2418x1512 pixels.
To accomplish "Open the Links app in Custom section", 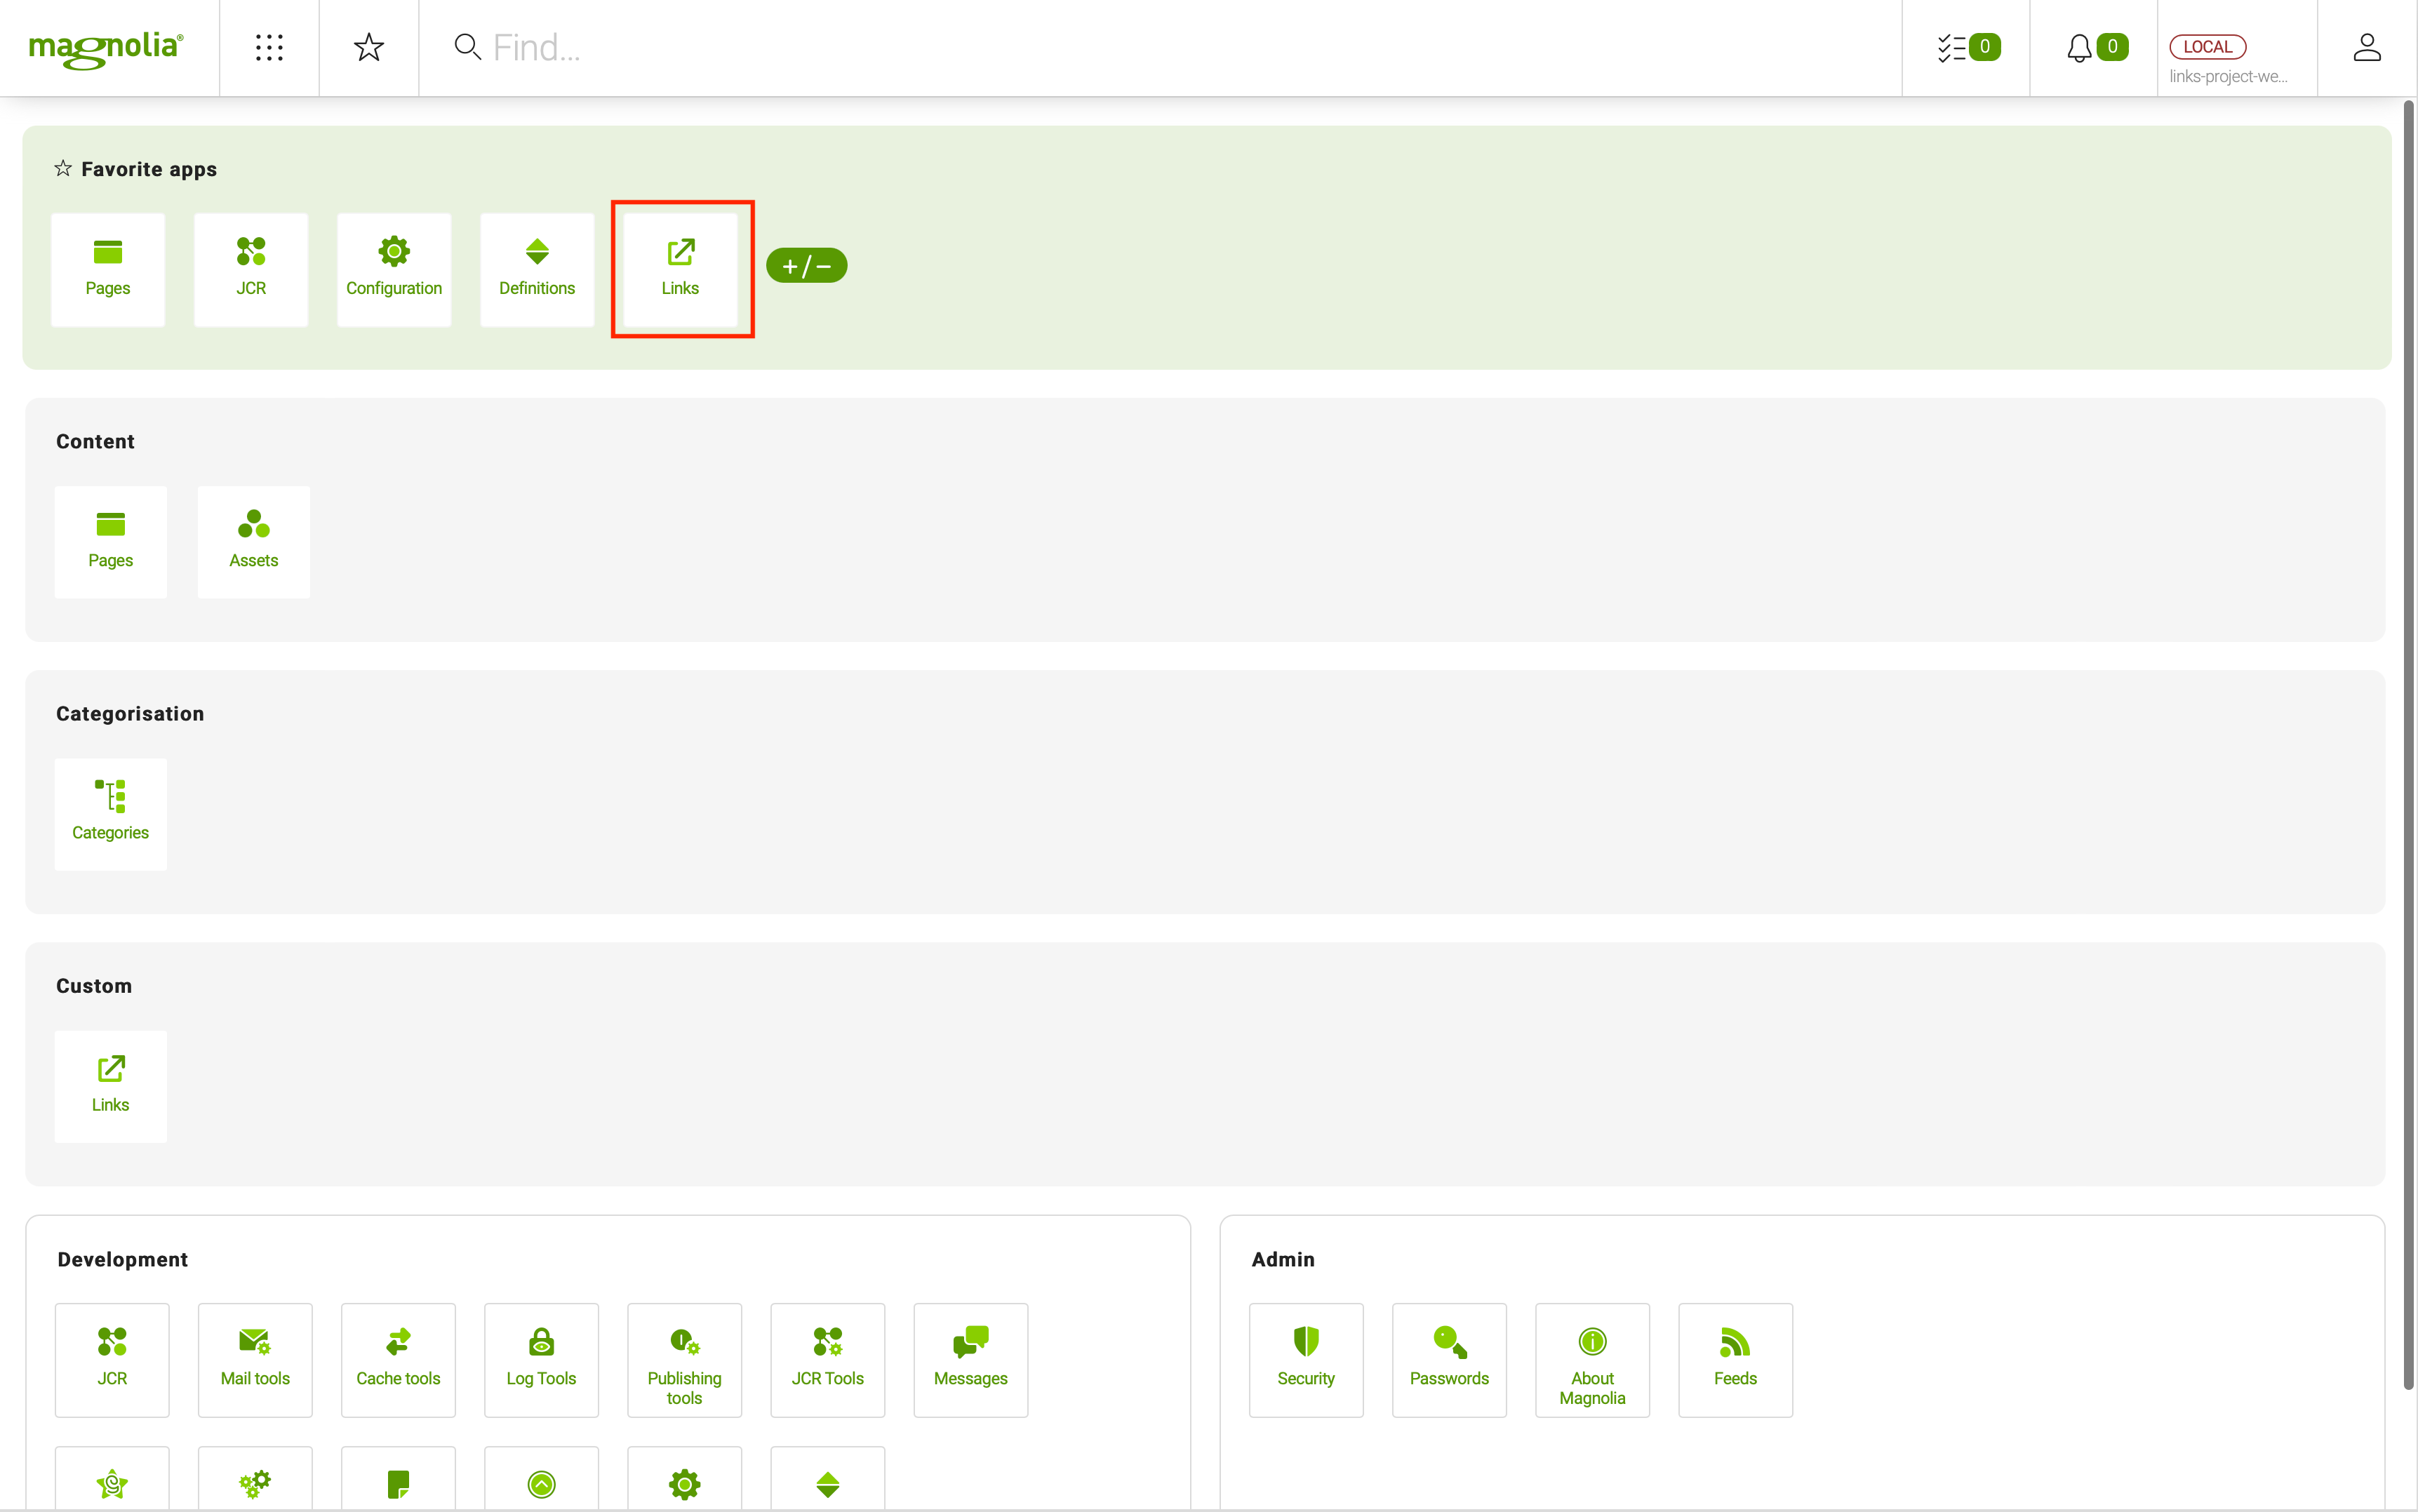I will pyautogui.click(x=110, y=1086).
